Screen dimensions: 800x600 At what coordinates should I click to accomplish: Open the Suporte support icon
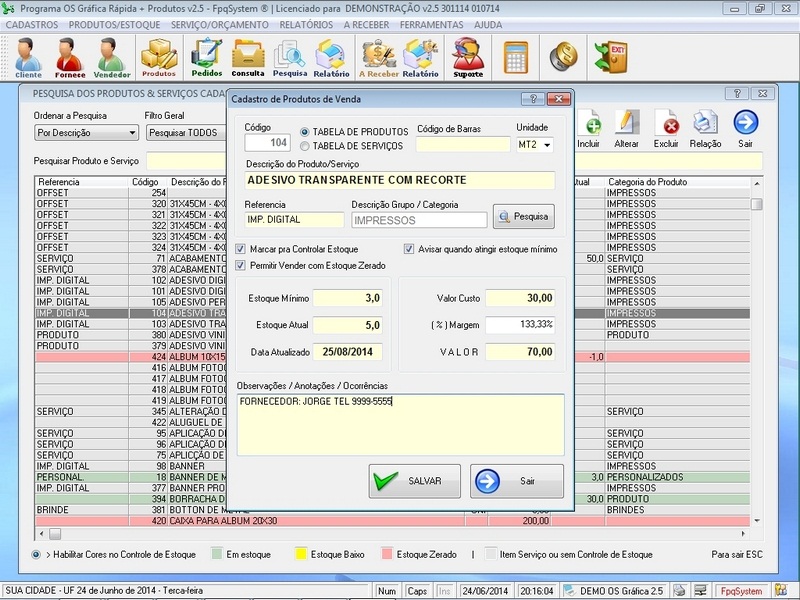[467, 58]
